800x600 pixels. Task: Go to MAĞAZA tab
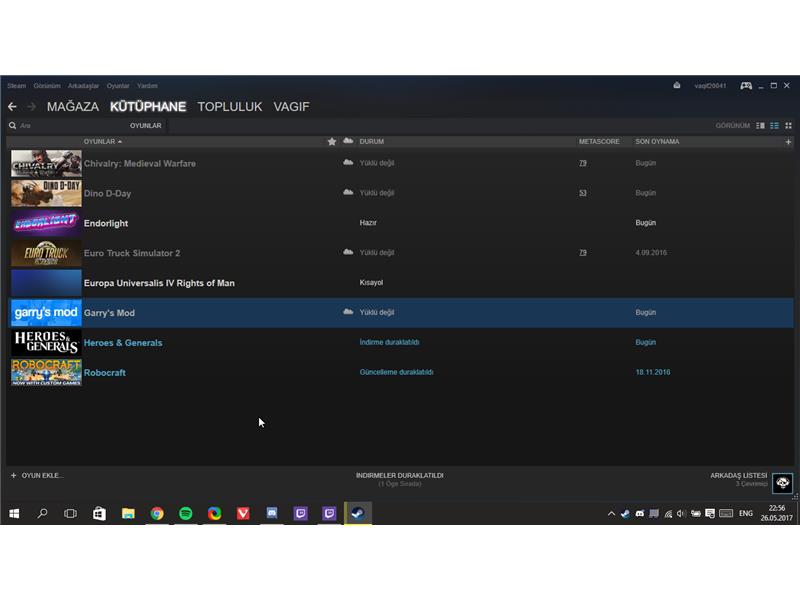tap(73, 107)
